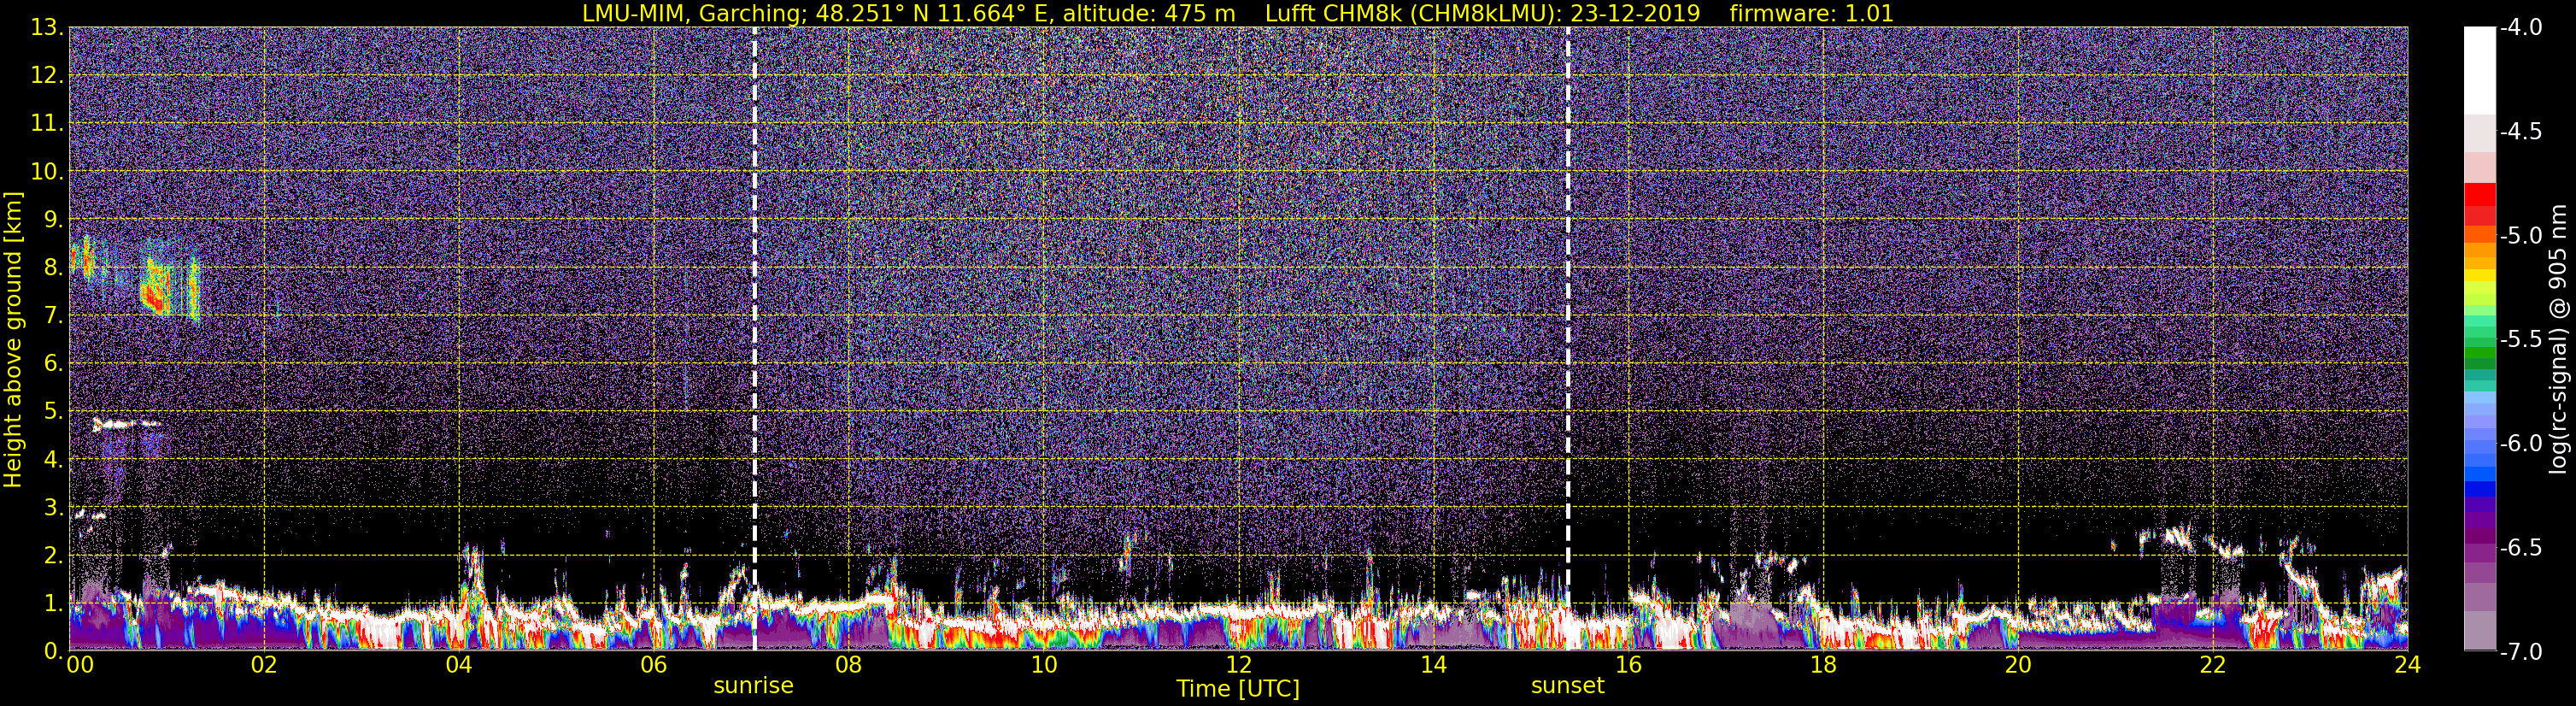Select the white dashed sunrise vertical line
The width and height of the screenshot is (2576, 706).
(x=754, y=300)
